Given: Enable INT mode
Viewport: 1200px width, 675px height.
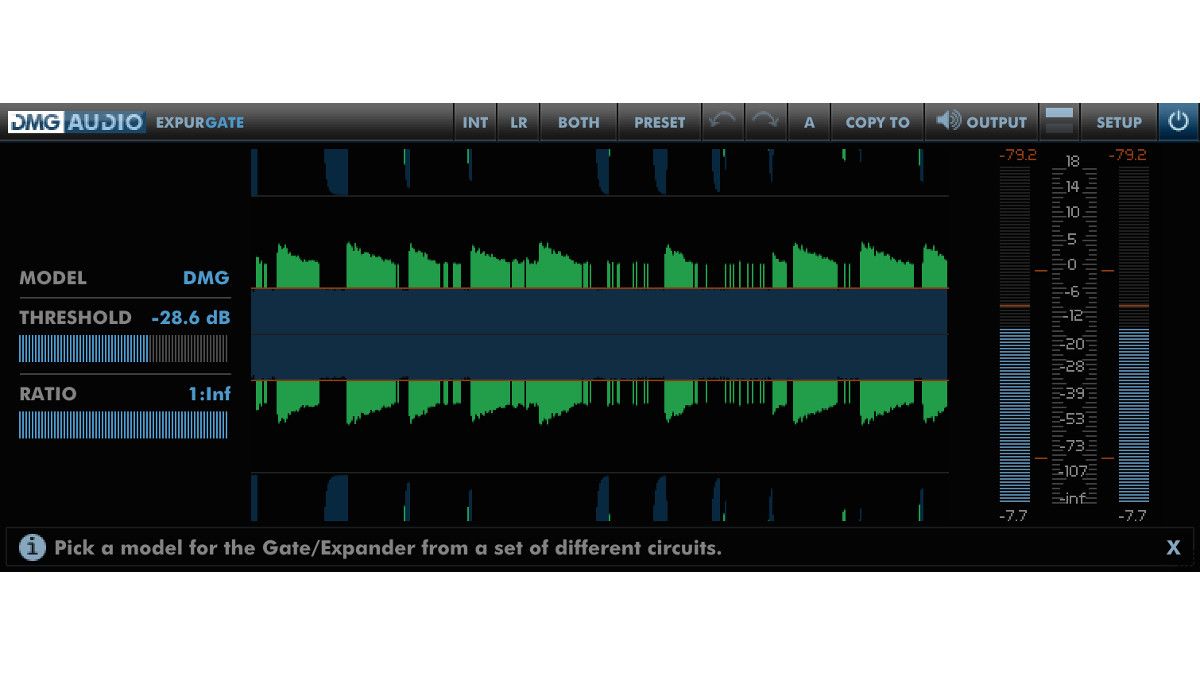Looking at the screenshot, I should pos(475,122).
